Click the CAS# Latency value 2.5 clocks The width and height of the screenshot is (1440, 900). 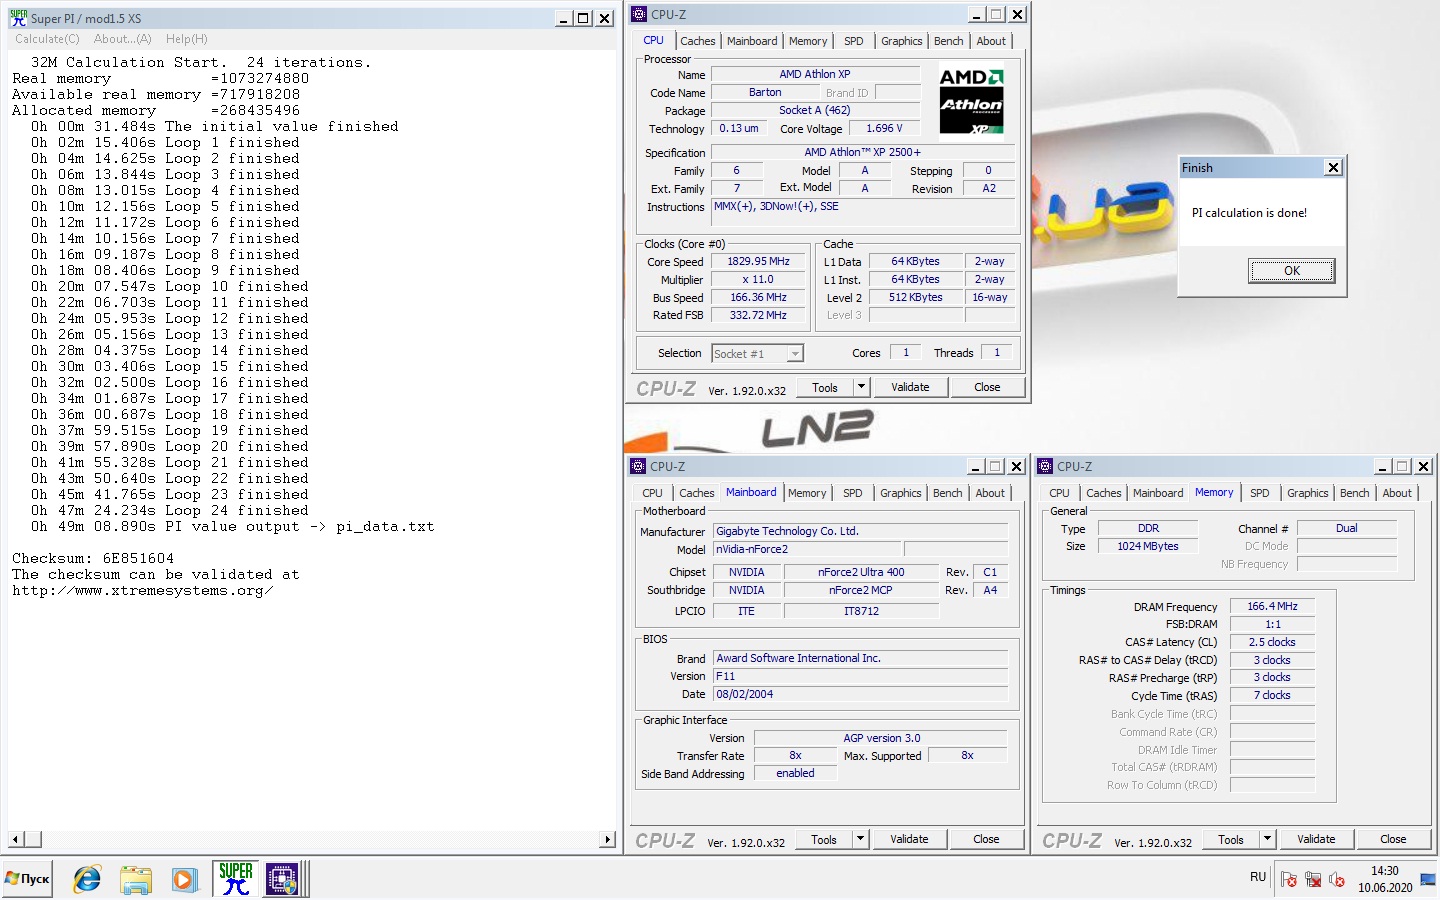(1272, 642)
